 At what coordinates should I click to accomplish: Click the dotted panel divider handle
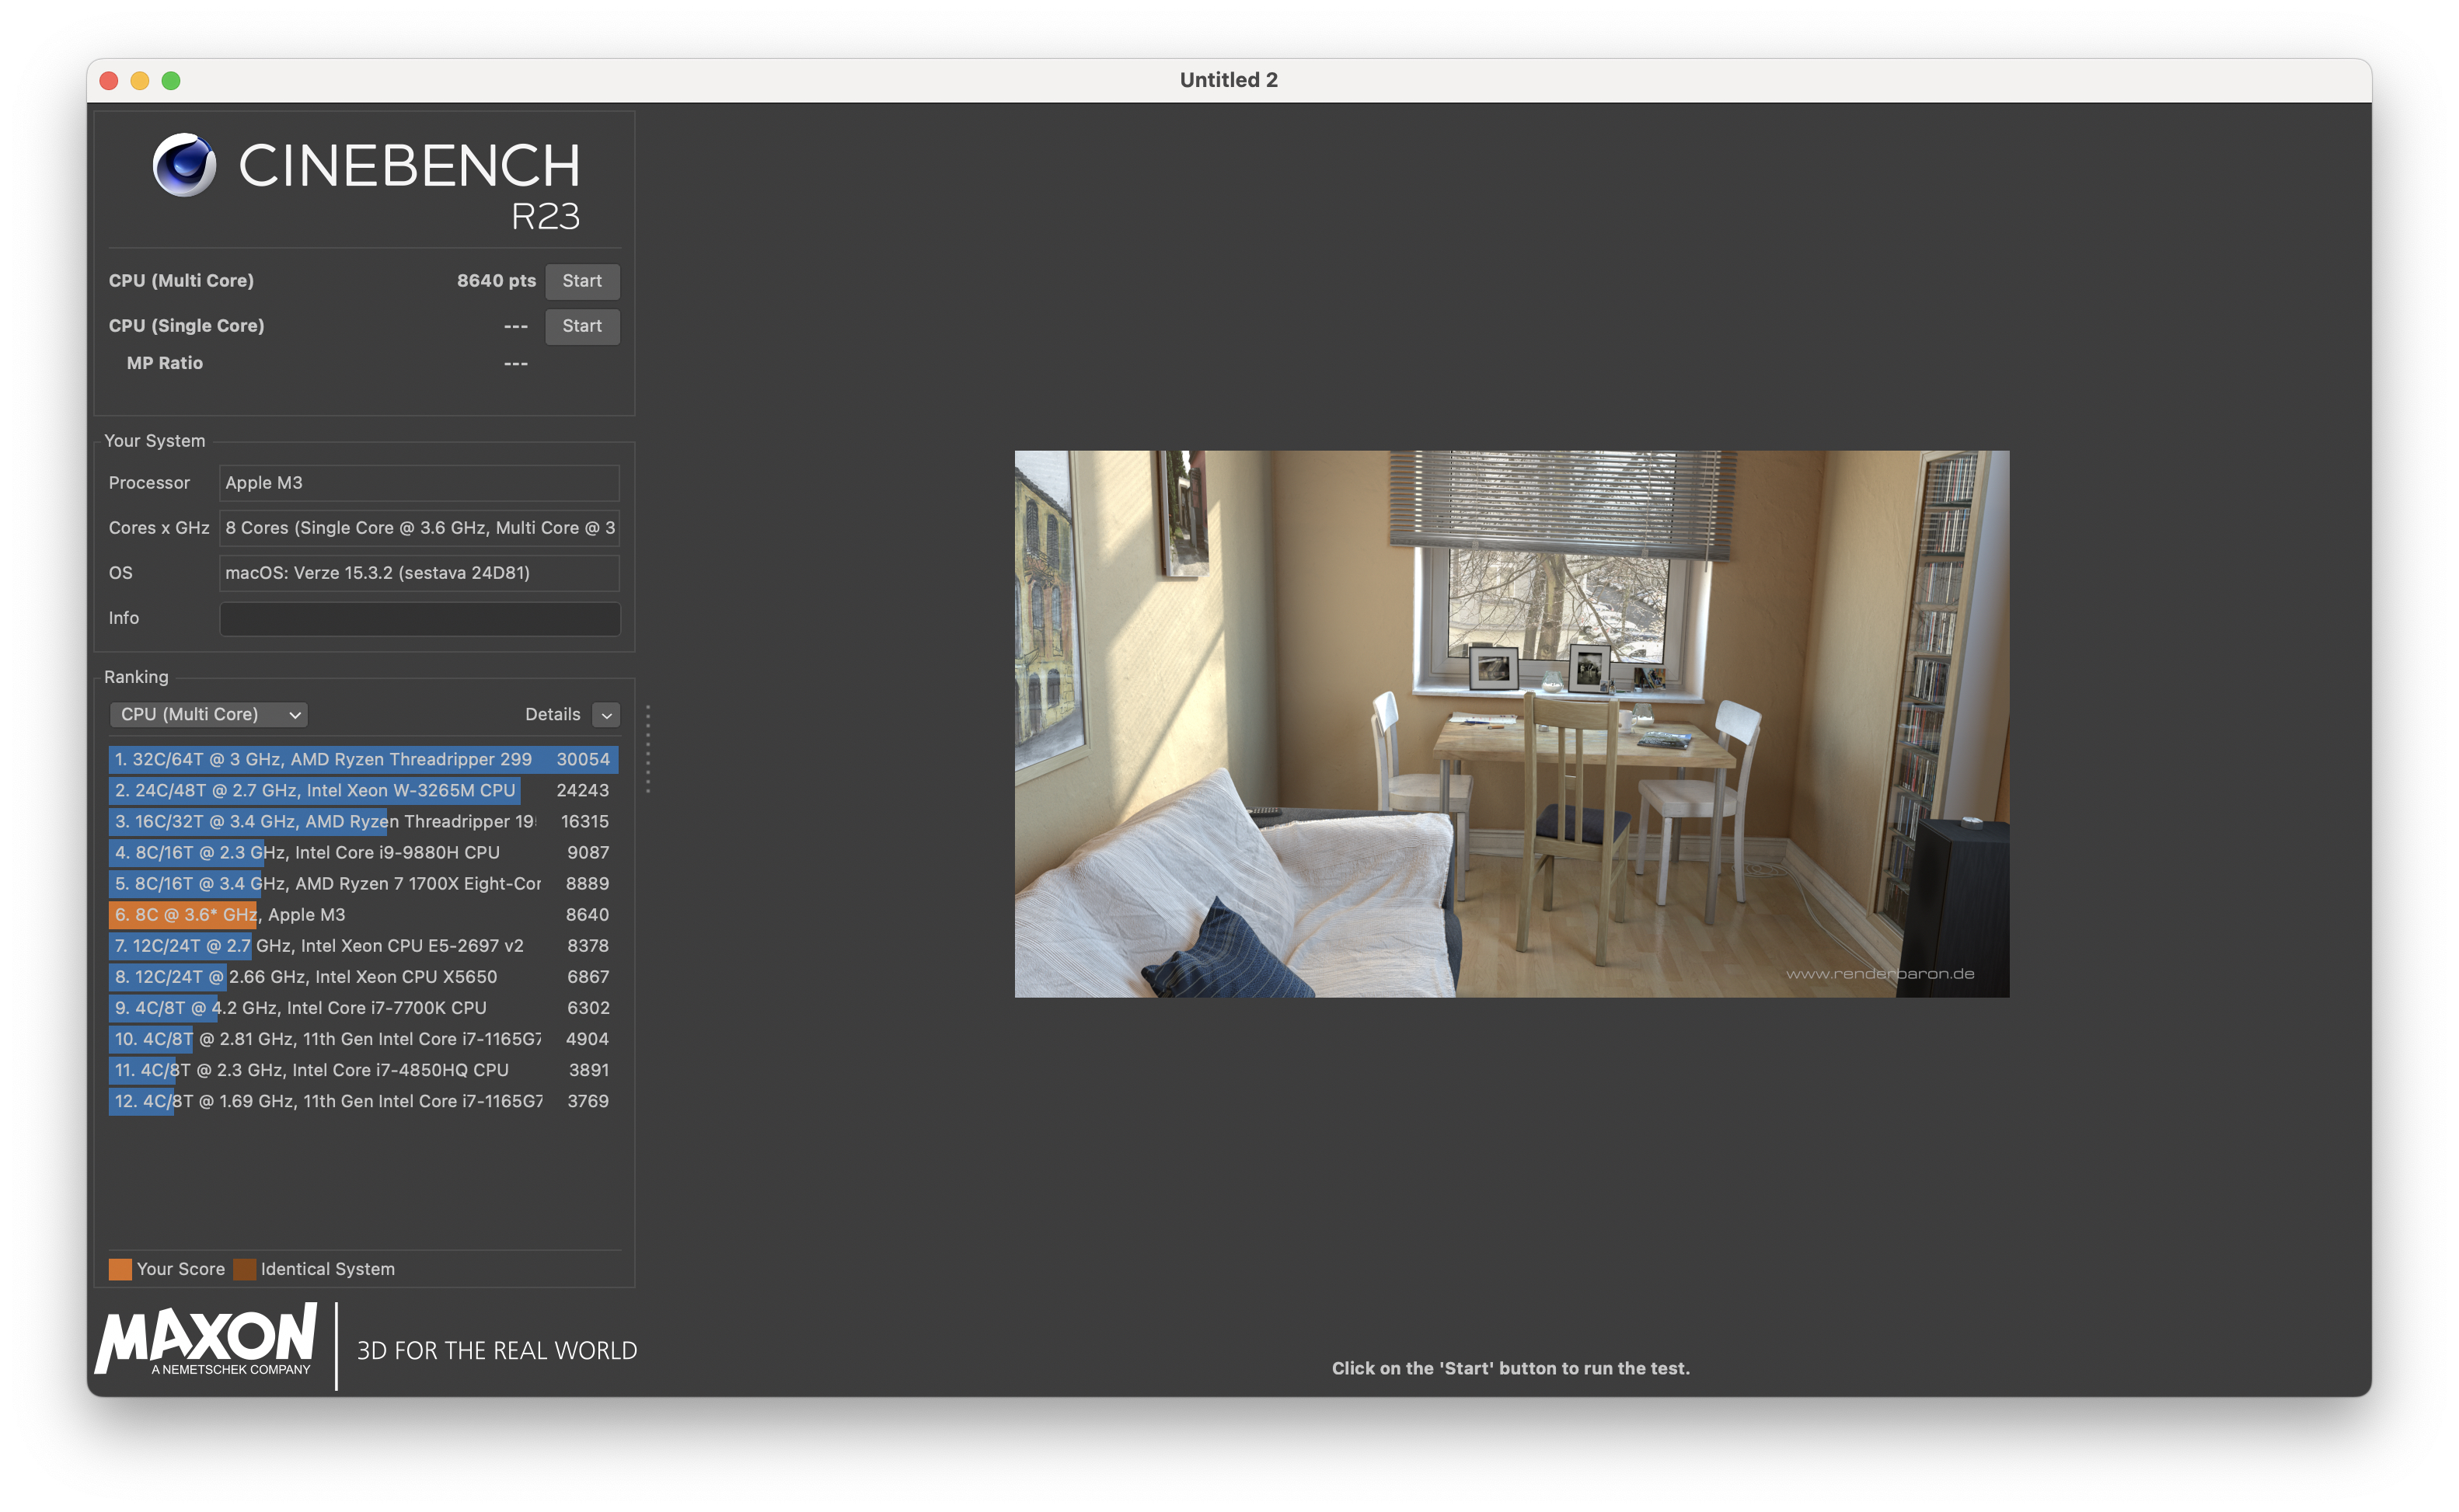point(648,749)
